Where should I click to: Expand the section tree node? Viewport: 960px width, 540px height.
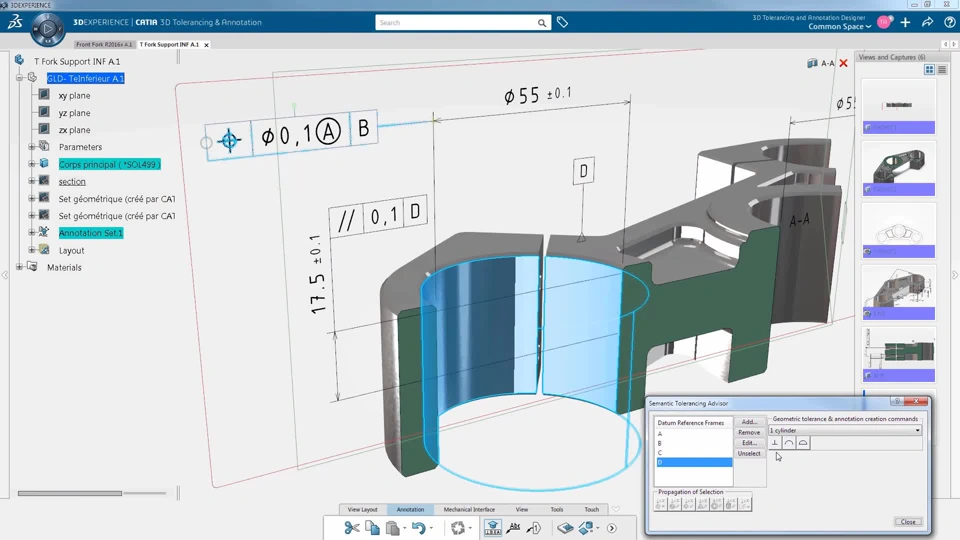(31, 181)
